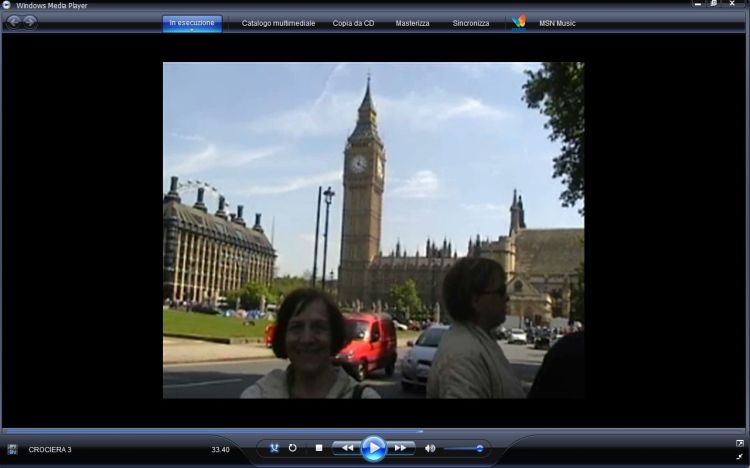Image resolution: width=750 pixels, height=468 pixels.
Task: Switch to the Copia da CD tab
Action: (x=353, y=23)
